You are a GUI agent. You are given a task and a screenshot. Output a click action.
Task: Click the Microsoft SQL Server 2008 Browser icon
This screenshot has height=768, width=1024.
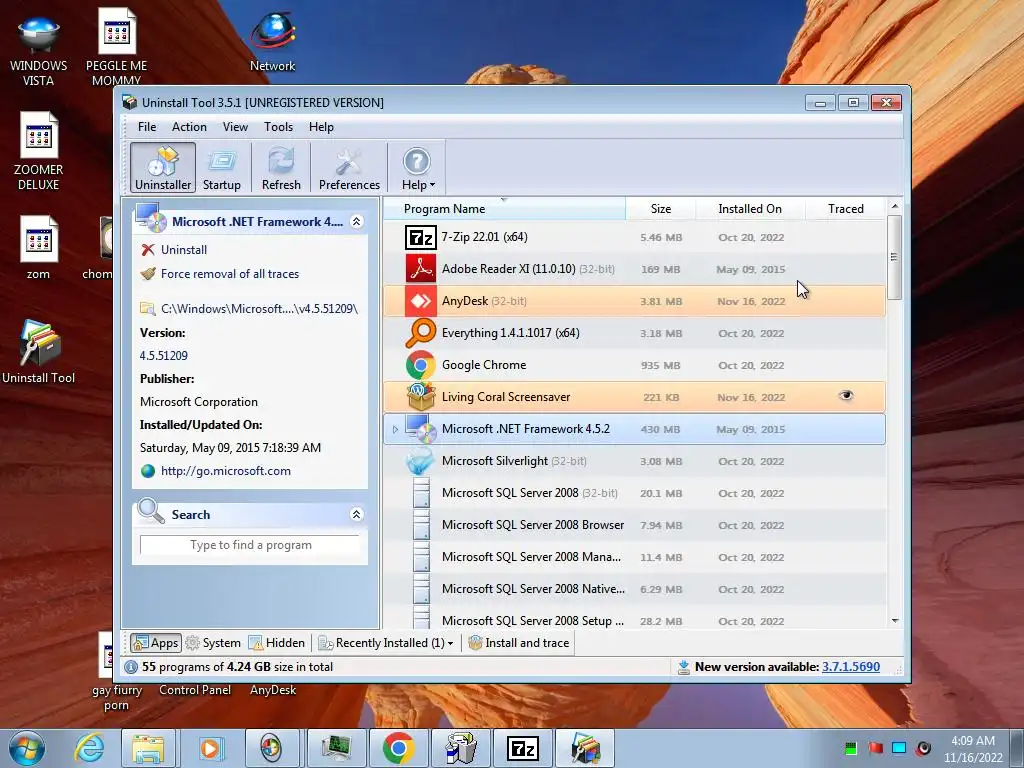coord(422,524)
